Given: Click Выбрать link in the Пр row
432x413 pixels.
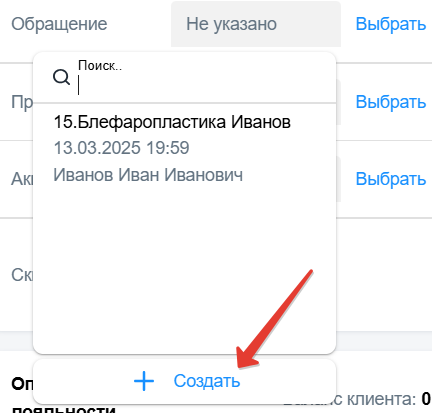Looking at the screenshot, I should click(391, 102).
